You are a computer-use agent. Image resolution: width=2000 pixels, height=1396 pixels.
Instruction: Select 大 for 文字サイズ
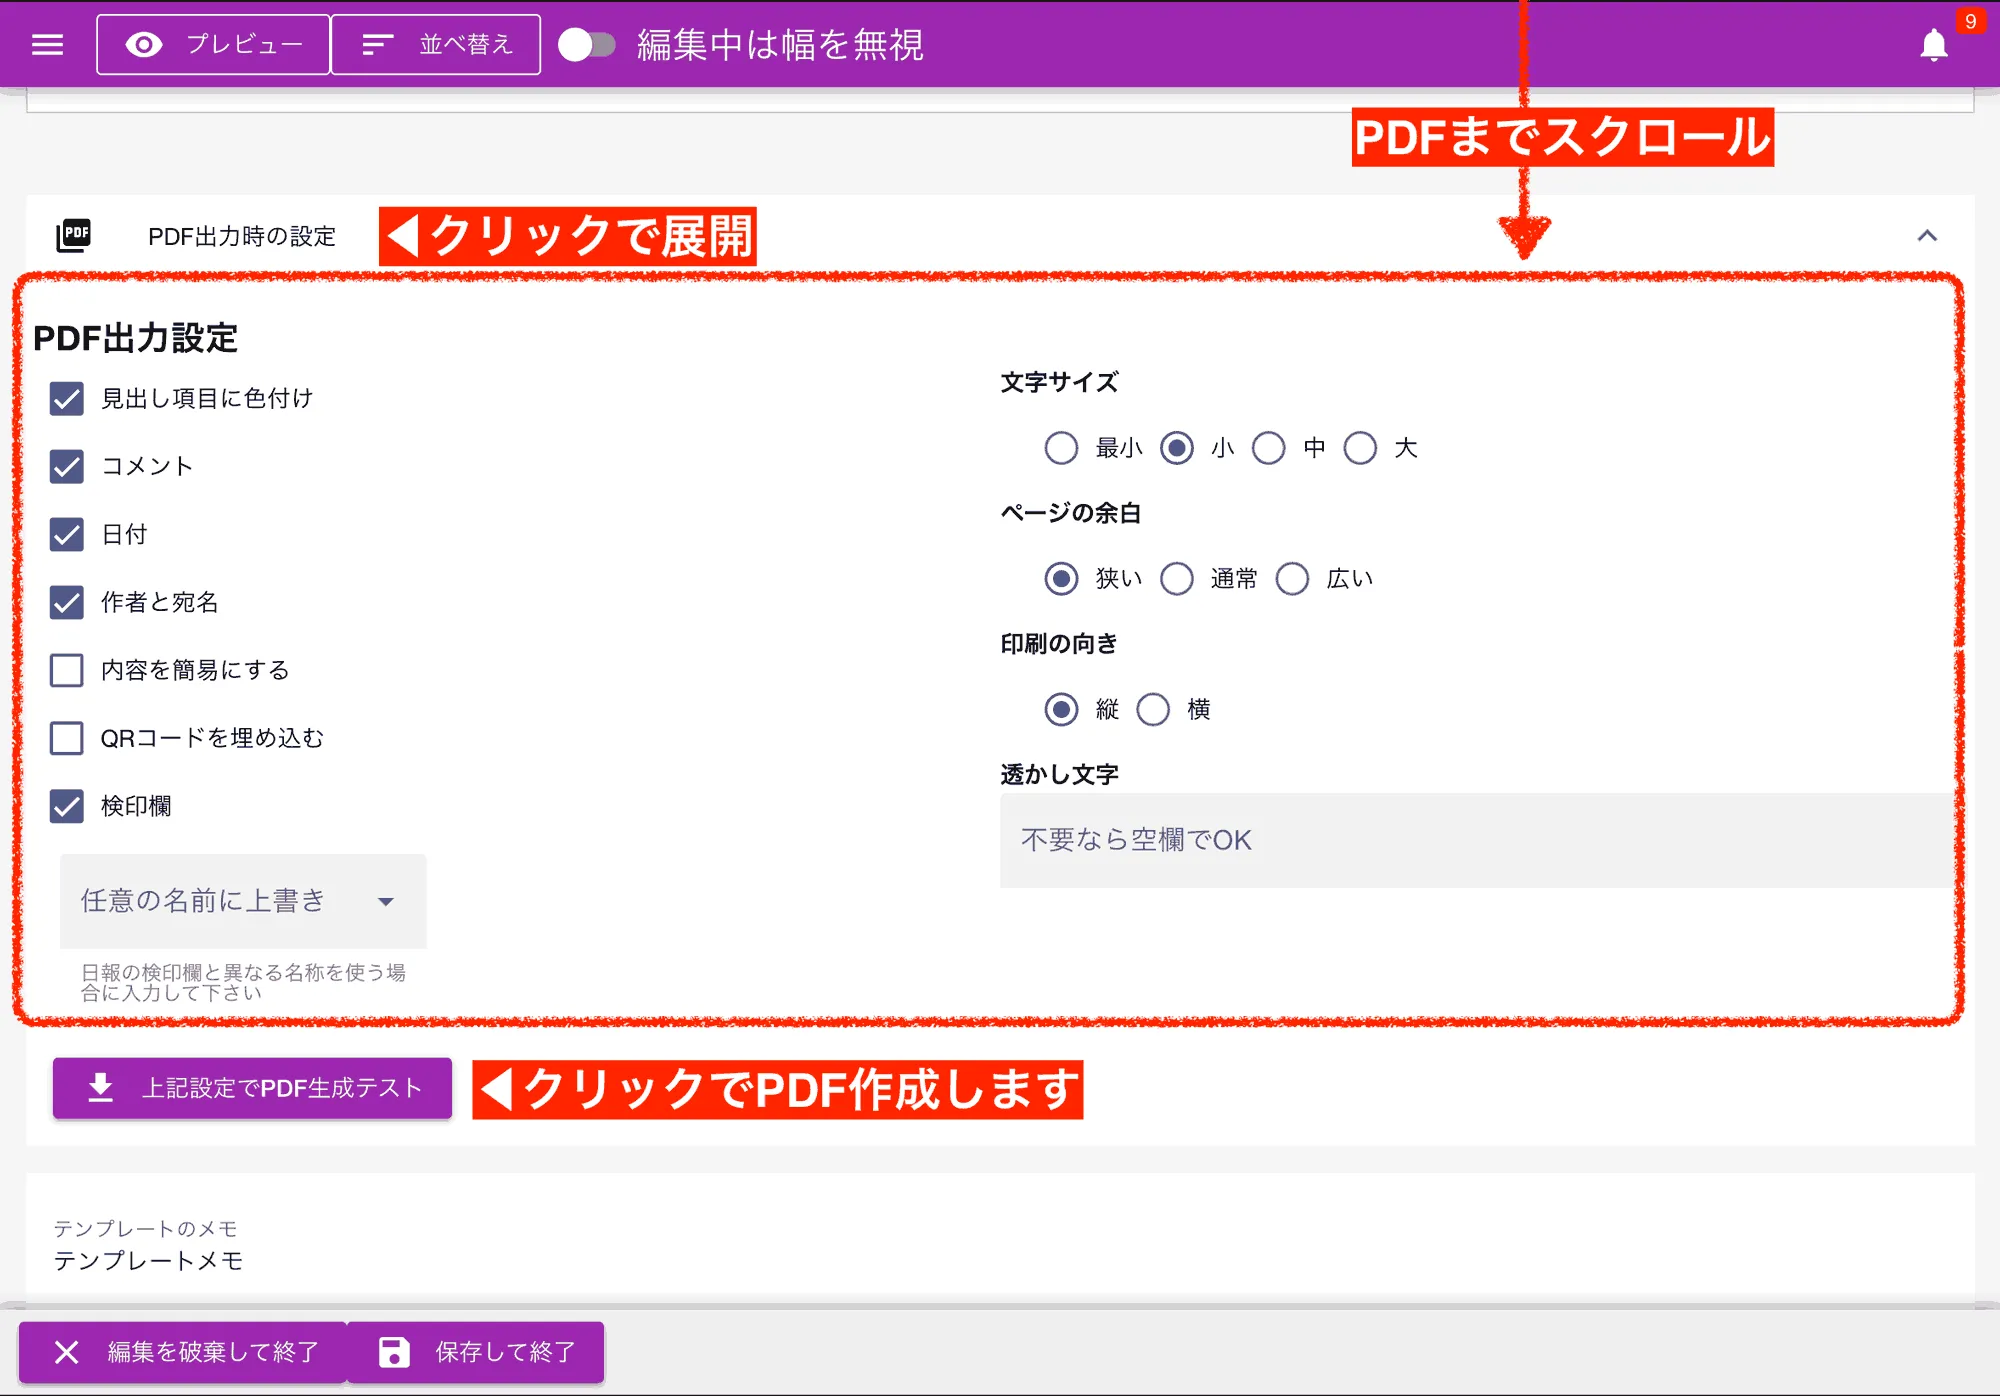(x=1361, y=448)
